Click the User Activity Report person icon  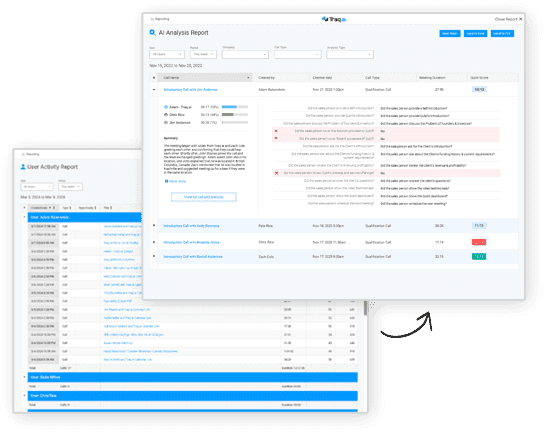pos(23,167)
